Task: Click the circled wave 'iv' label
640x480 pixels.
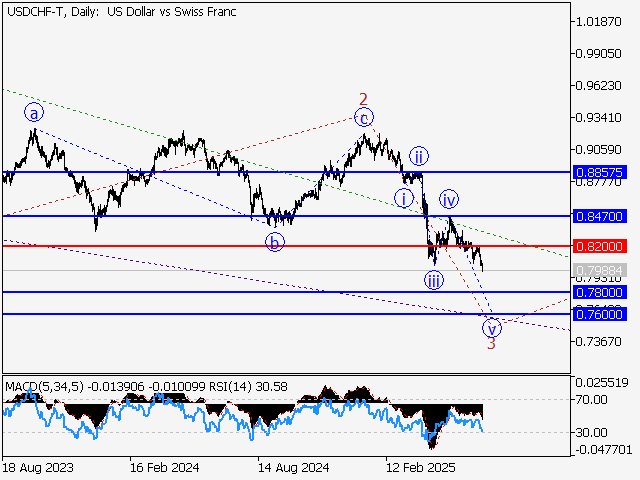Action: (449, 198)
